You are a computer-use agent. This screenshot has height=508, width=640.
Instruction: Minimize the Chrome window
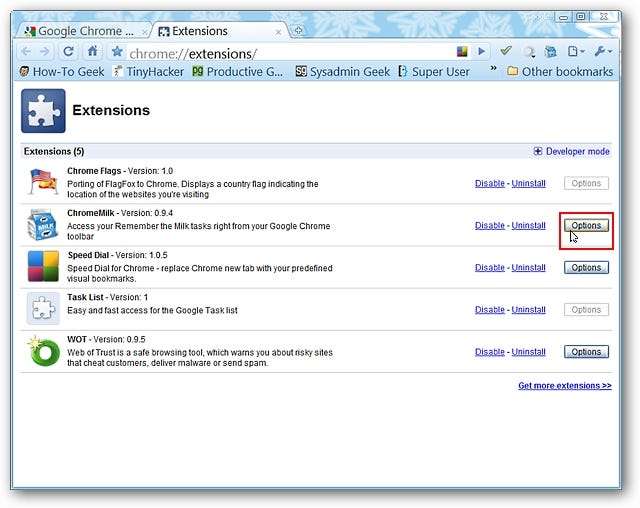click(564, 17)
